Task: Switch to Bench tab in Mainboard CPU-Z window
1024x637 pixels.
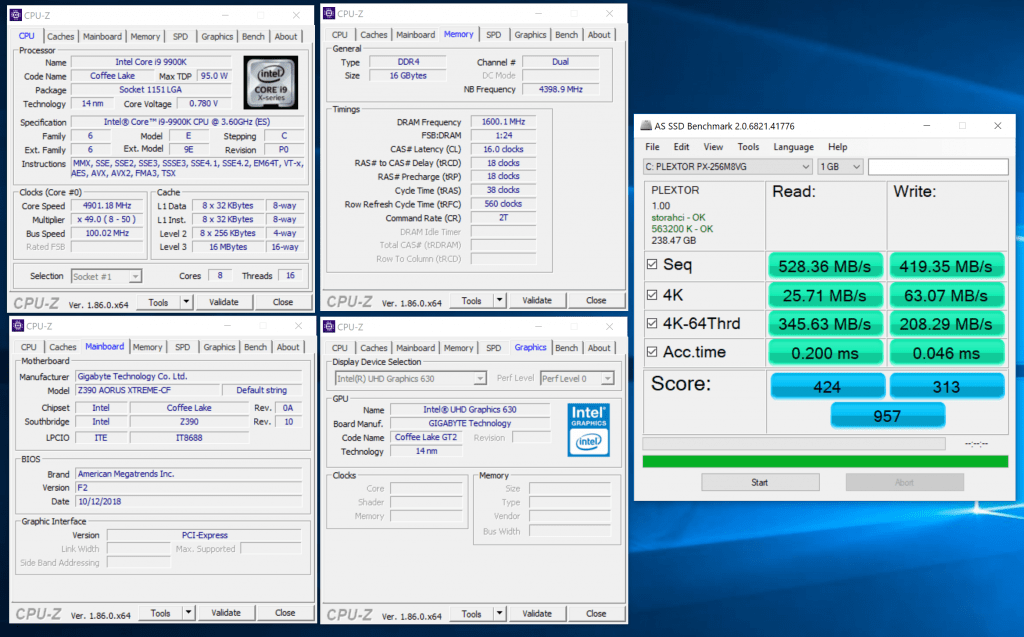Action: (255, 347)
